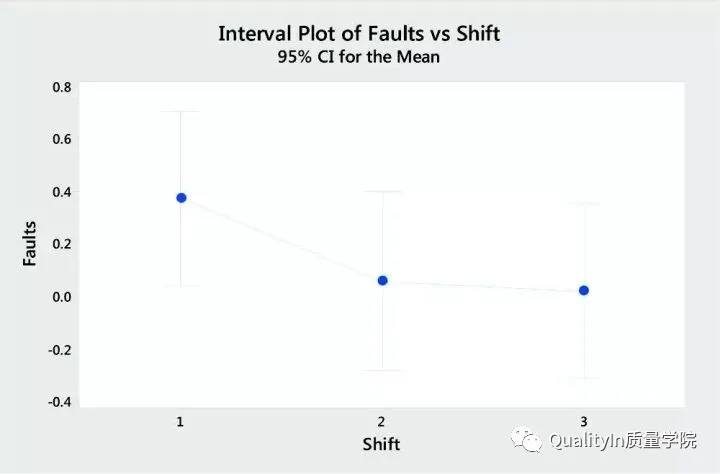Click the chart title 'Interval Plot of Faults vs Shift'

[359, 33]
